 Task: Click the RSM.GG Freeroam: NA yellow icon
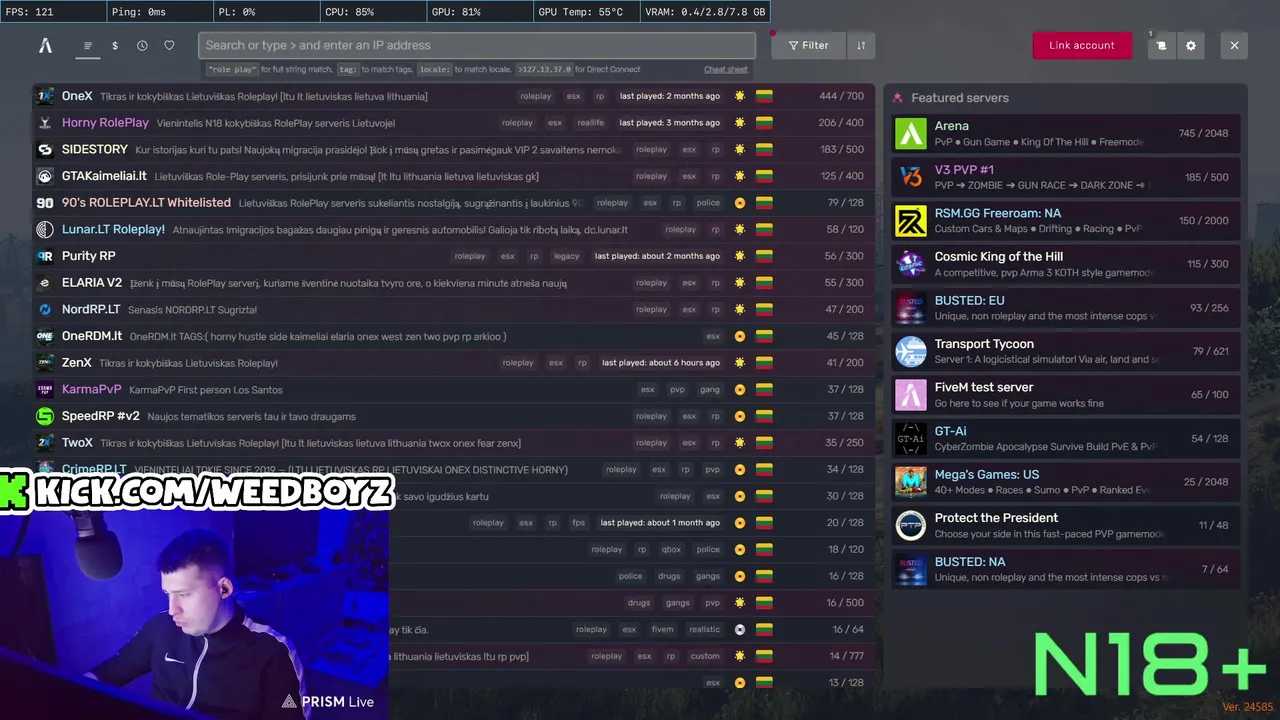(910, 221)
